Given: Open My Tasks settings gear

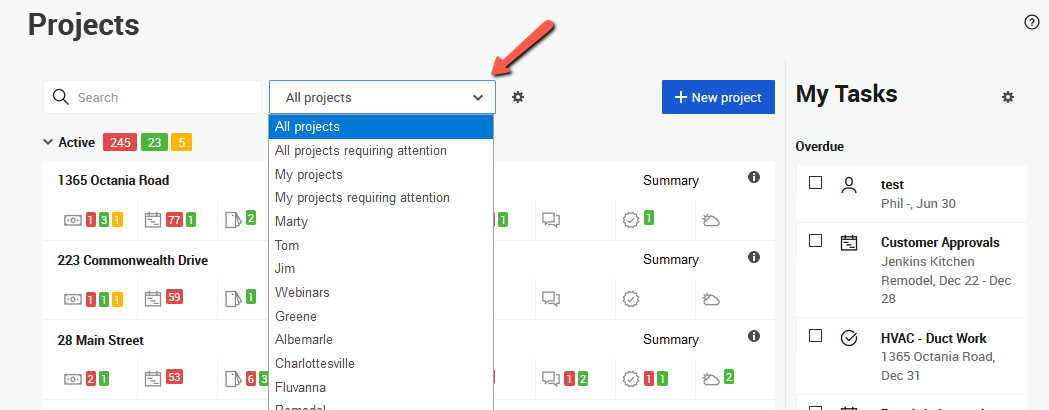Looking at the screenshot, I should (1008, 97).
